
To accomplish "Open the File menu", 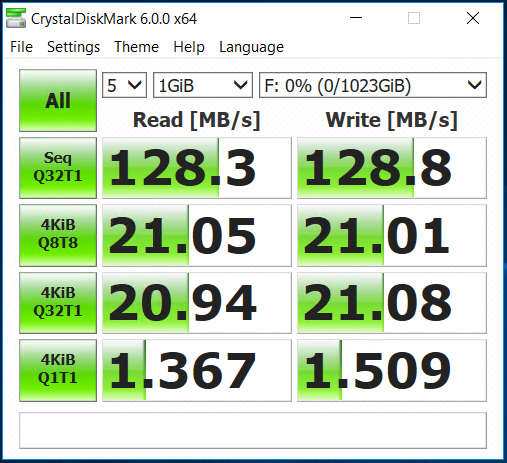I will [x=21, y=47].
